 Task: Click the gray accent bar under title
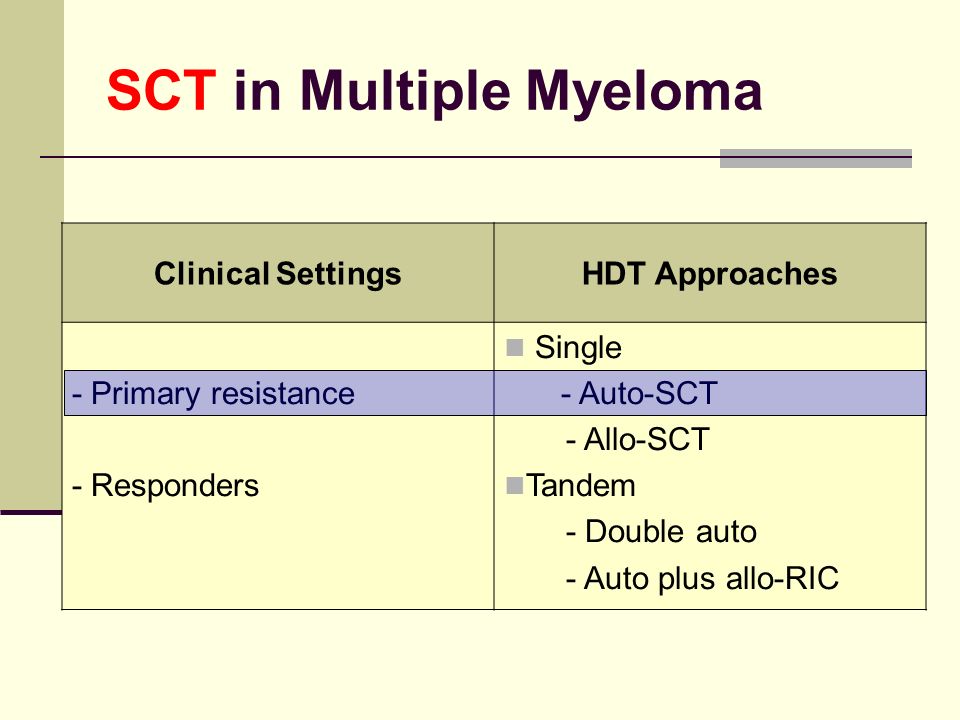(x=816, y=159)
